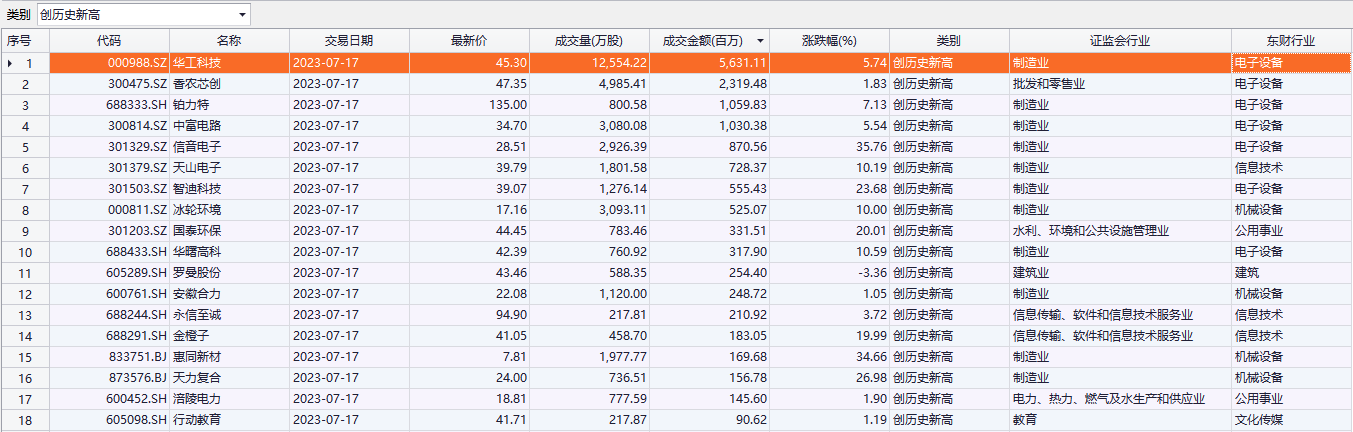Click the 水利、环境和公共设施管理业 cell

tap(1090, 231)
